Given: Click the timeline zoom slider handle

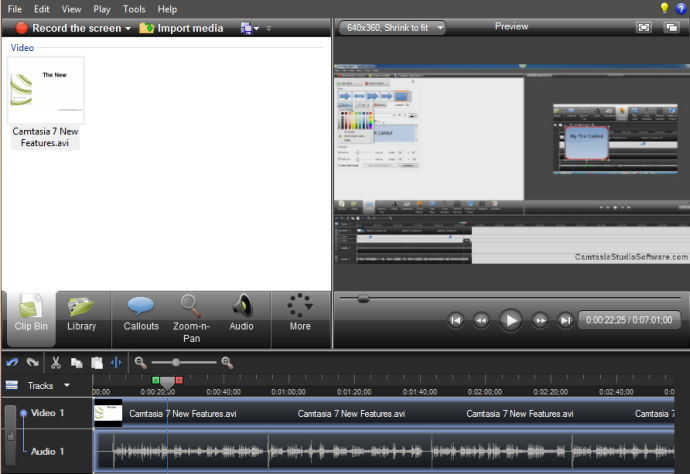Looking at the screenshot, I should [x=176, y=363].
